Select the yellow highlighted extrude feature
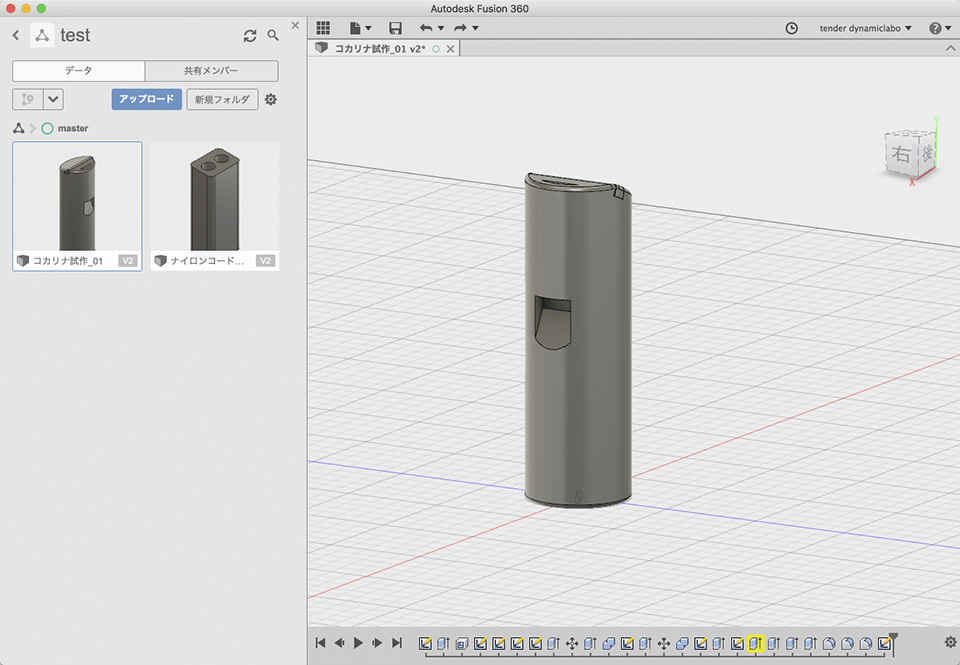960x665 pixels. 756,643
